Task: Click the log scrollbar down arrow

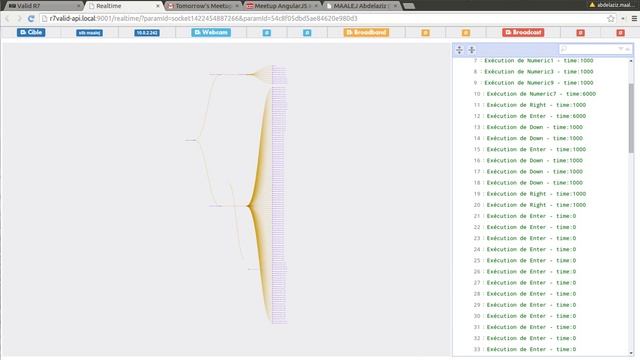Action: (631, 353)
